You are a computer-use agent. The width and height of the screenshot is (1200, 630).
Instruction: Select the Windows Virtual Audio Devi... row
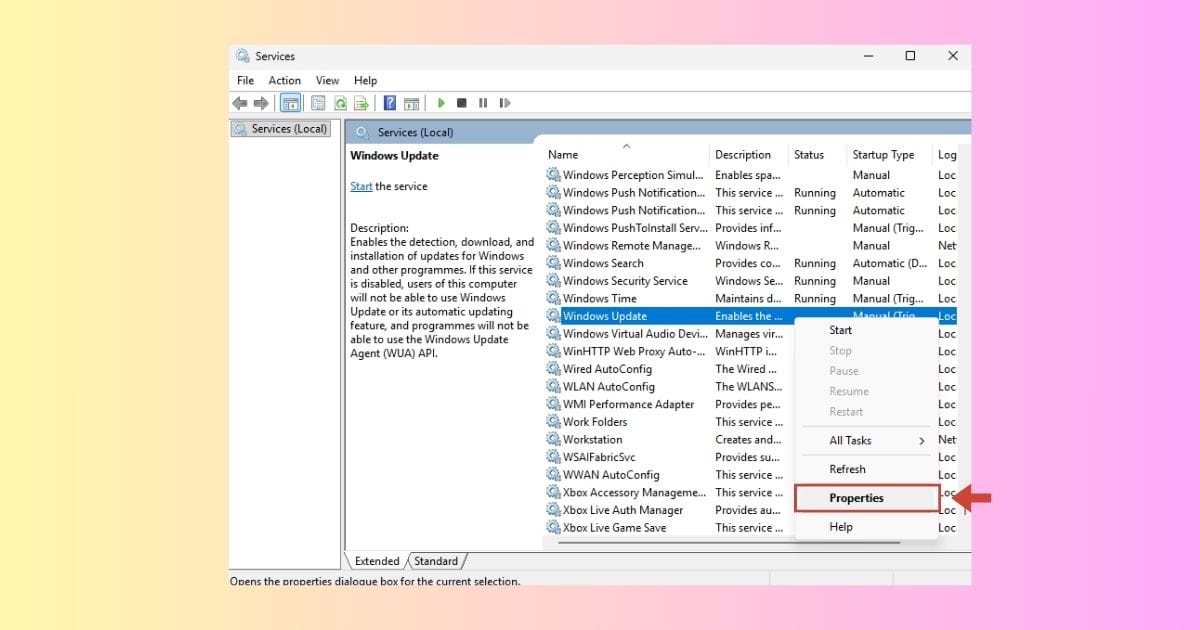coord(669,334)
